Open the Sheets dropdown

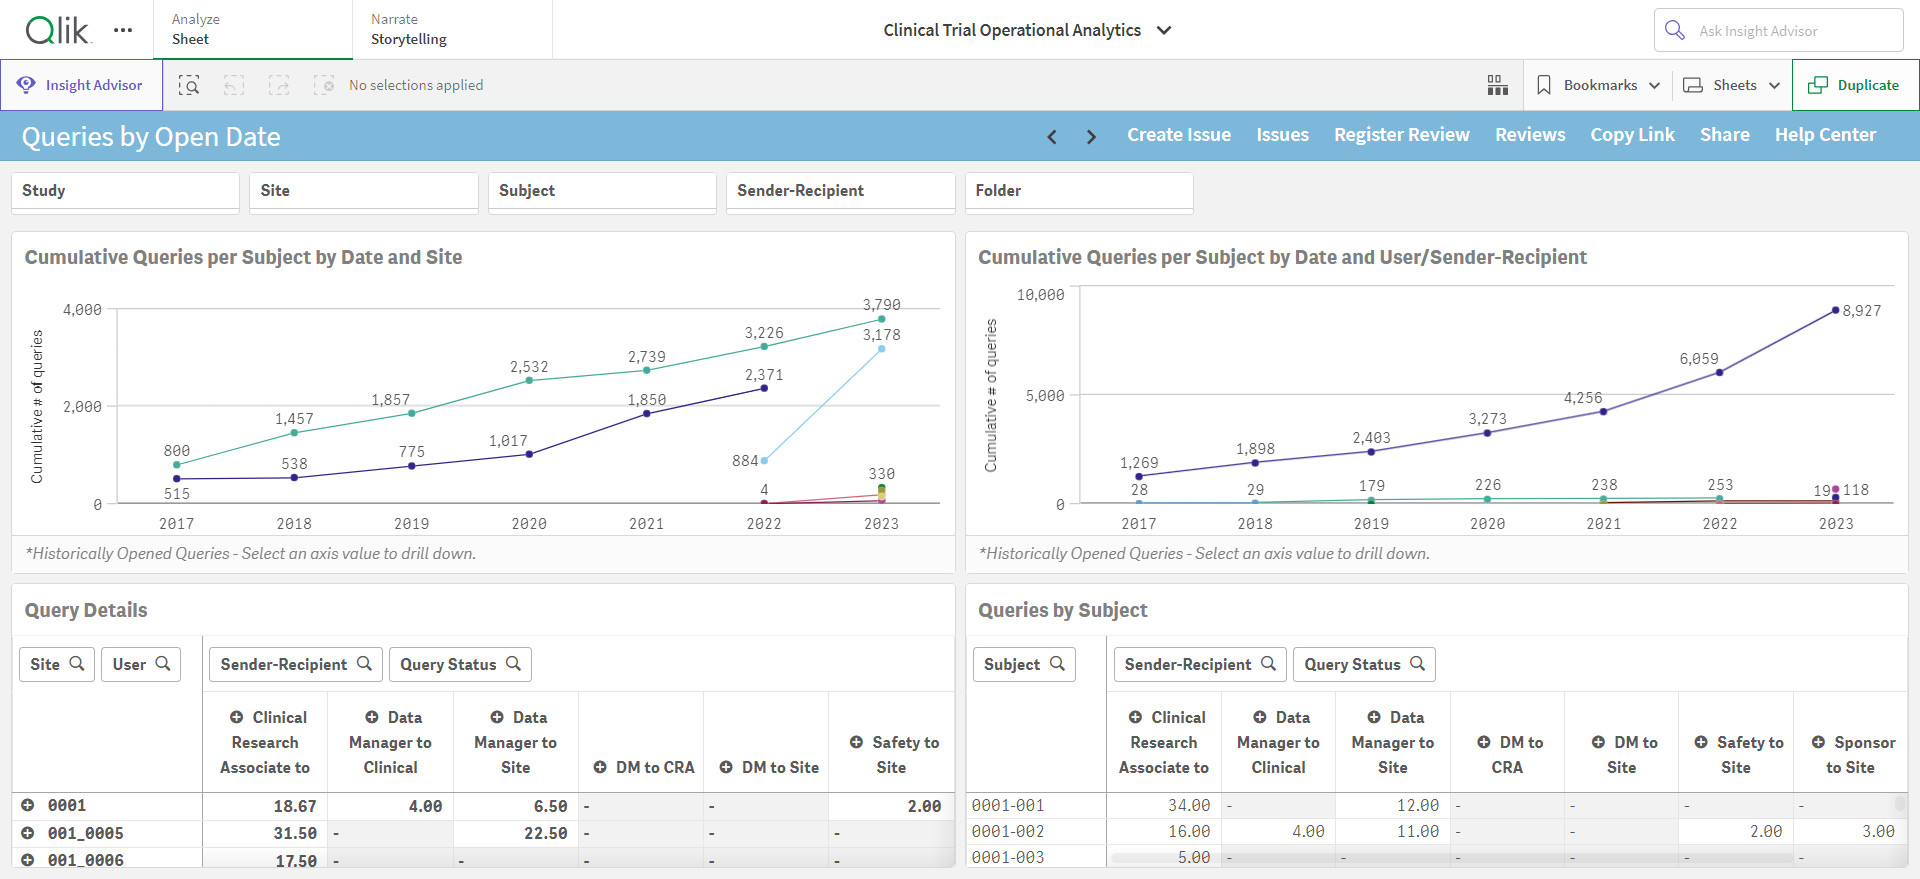coord(1732,85)
